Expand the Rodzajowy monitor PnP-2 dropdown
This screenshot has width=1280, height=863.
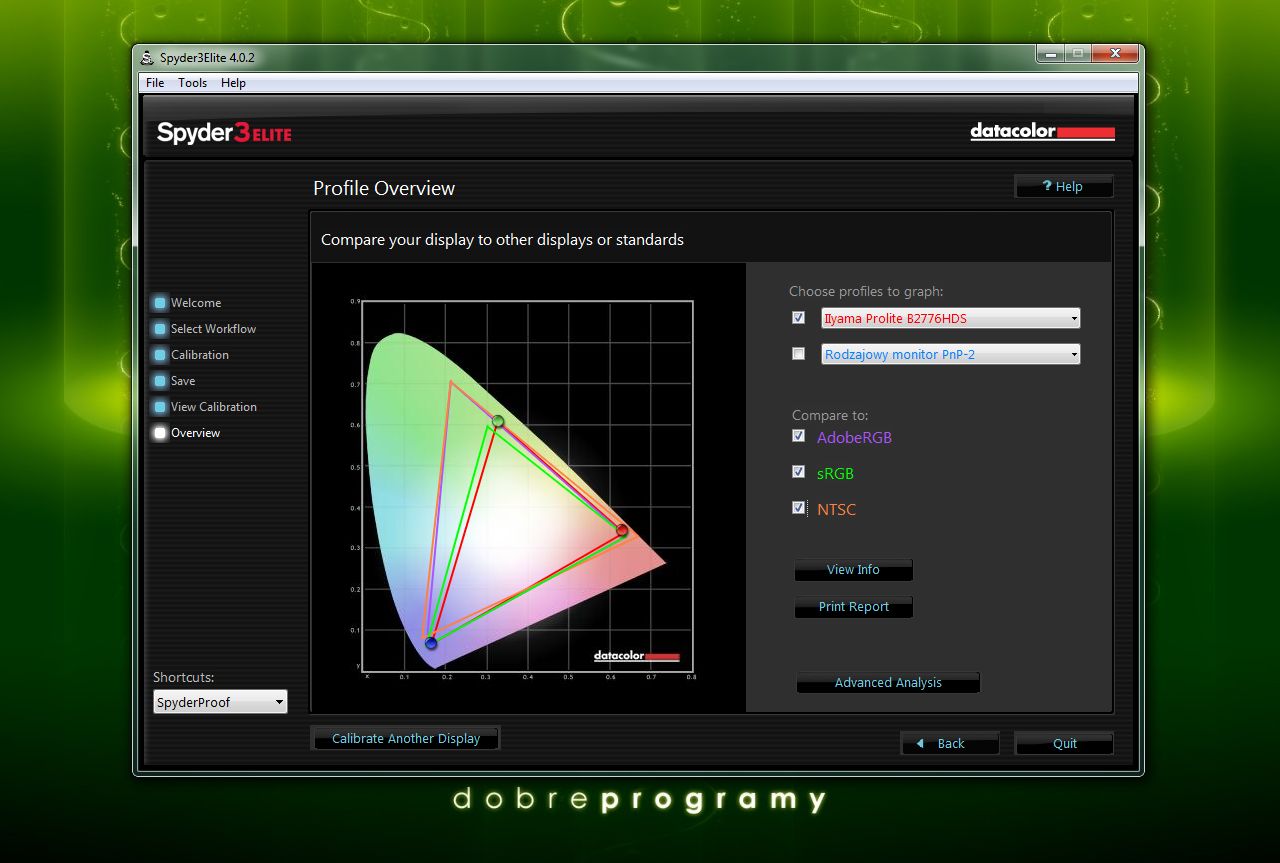pyautogui.click(x=950, y=354)
